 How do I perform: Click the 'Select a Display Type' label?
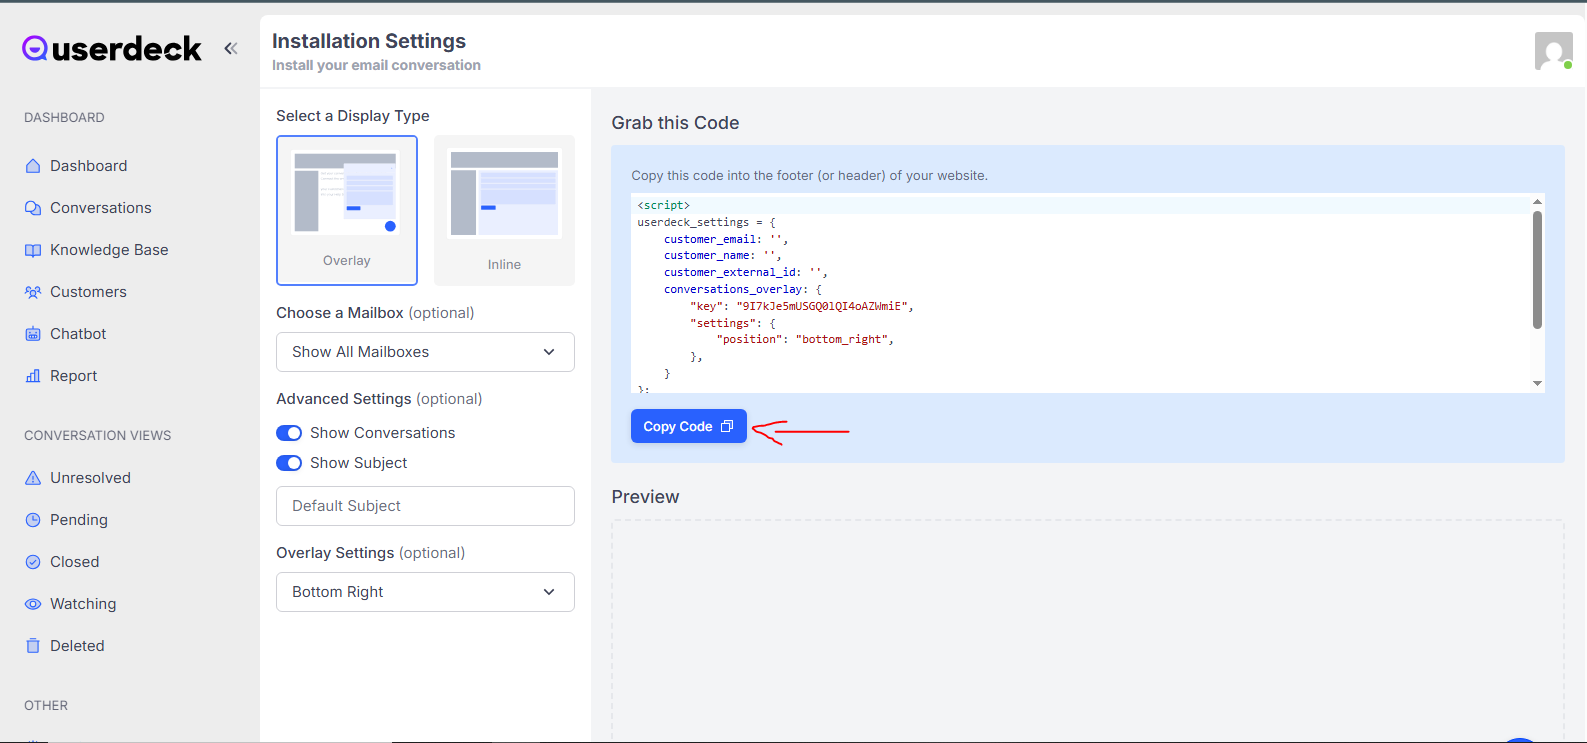(x=353, y=116)
